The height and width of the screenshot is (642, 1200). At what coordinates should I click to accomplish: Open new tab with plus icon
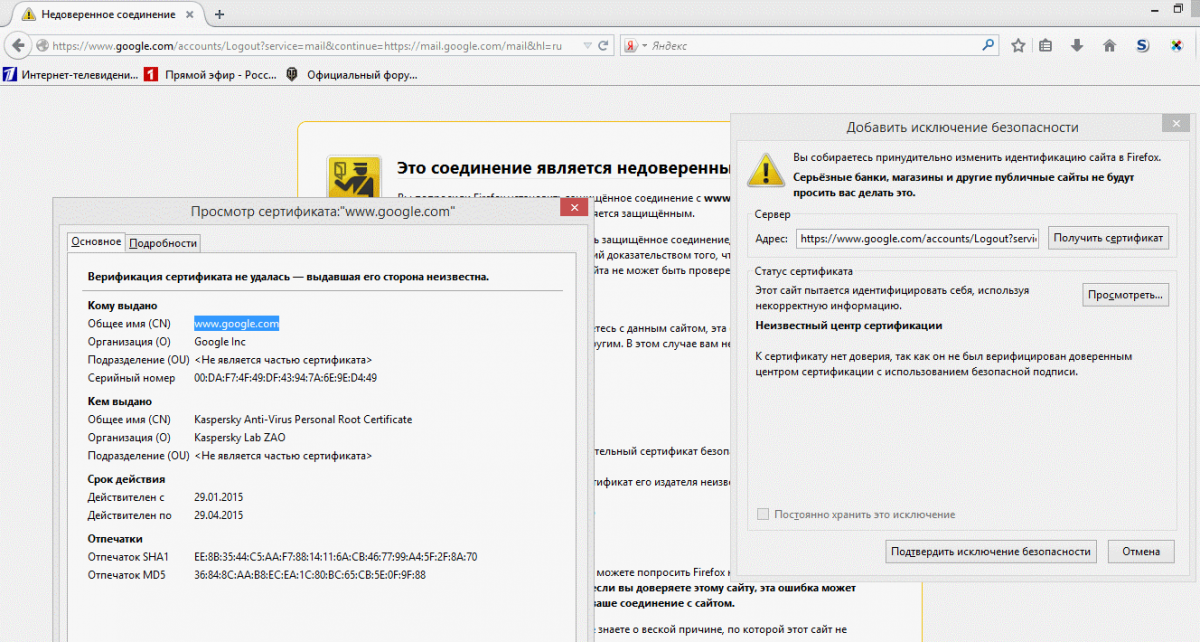(x=220, y=14)
